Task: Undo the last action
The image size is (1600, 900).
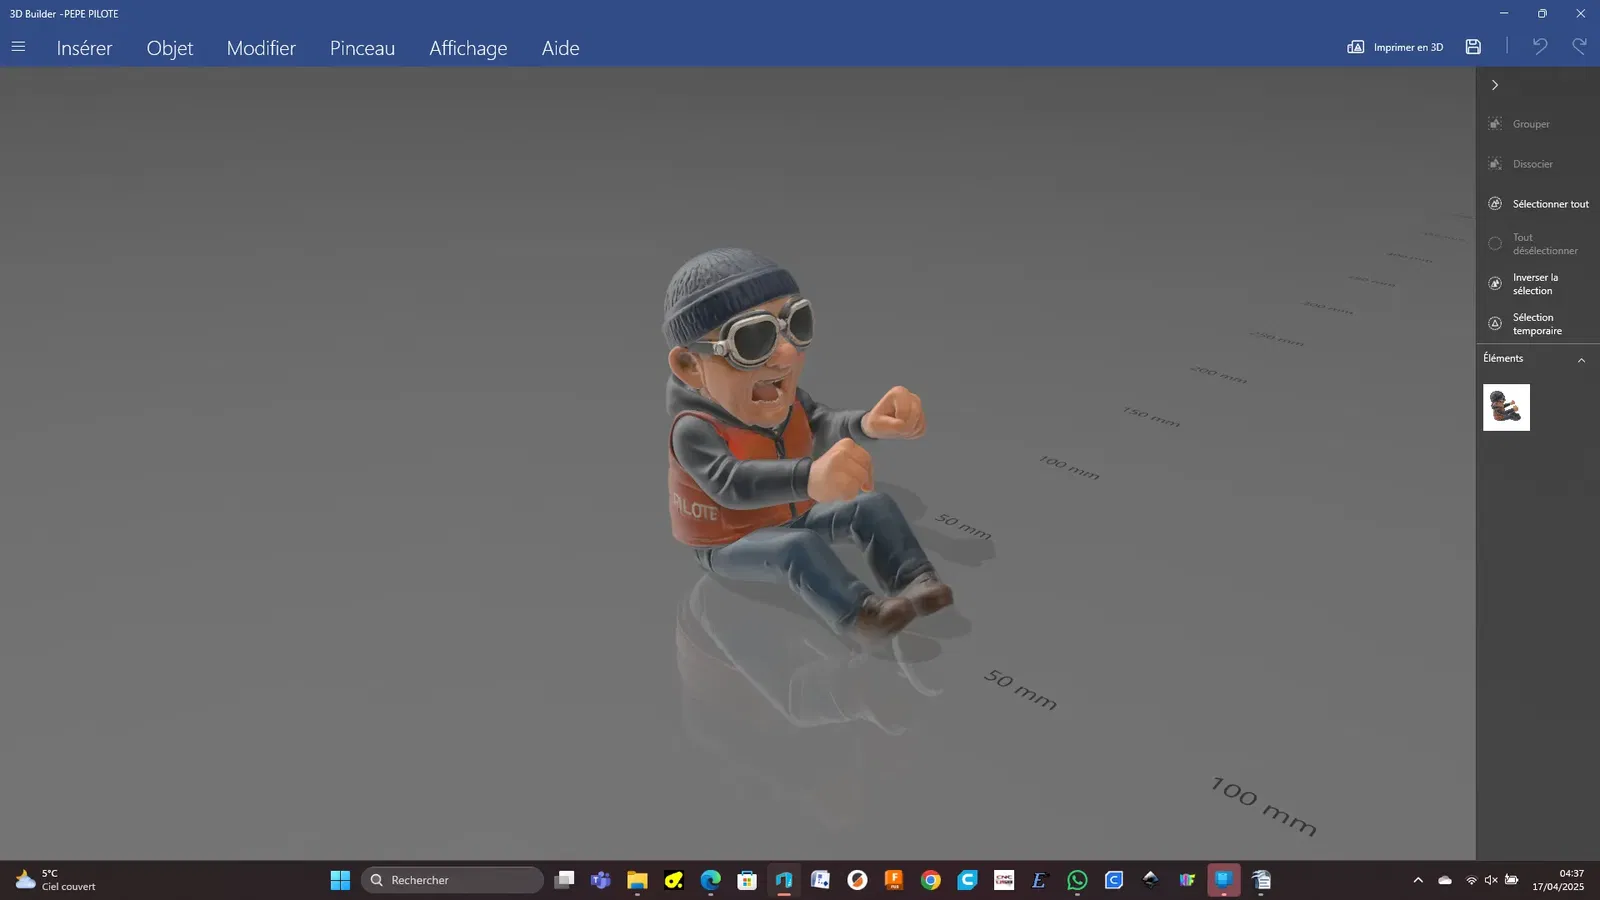Action: point(1540,47)
